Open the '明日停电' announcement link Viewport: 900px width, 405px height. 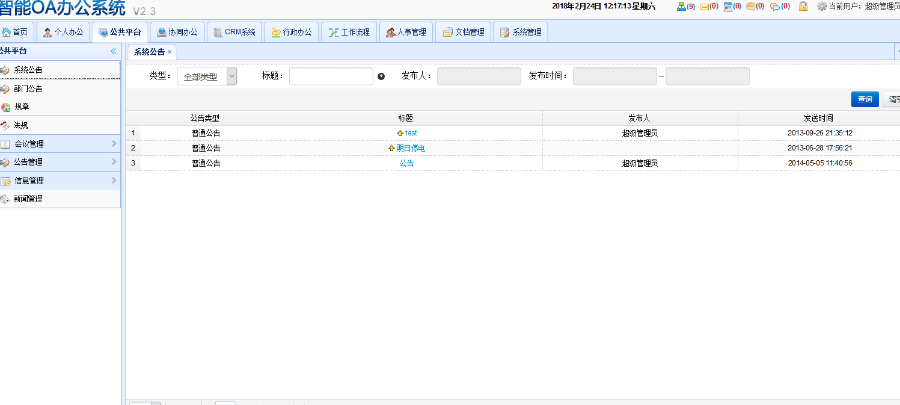pyautogui.click(x=411, y=148)
